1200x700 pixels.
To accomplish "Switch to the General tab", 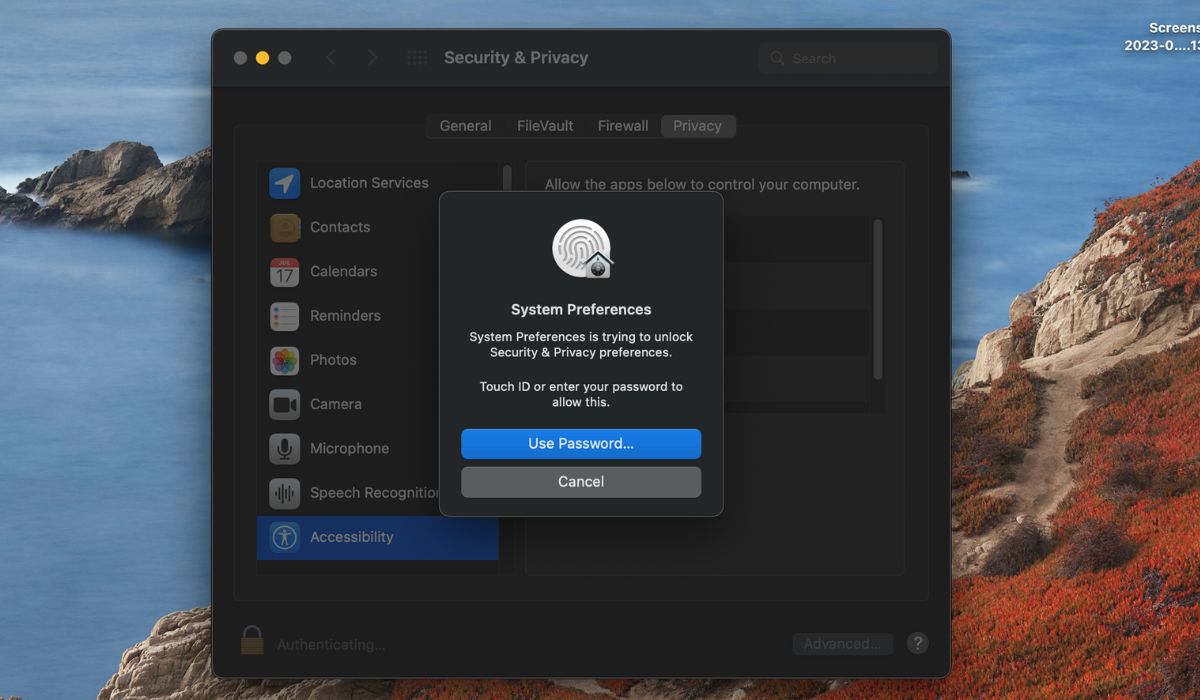I will click(x=465, y=126).
